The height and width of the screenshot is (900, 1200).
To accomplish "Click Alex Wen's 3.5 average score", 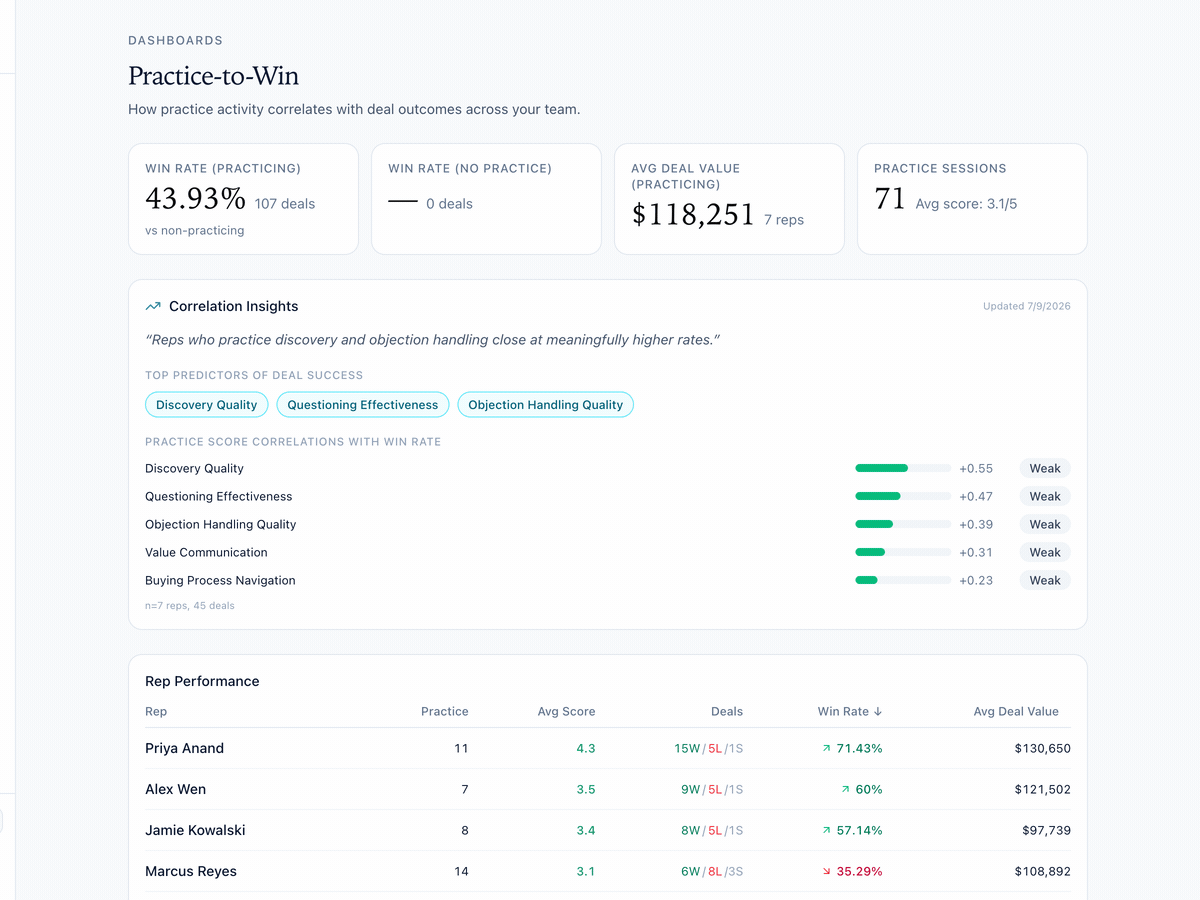I will click(586, 789).
